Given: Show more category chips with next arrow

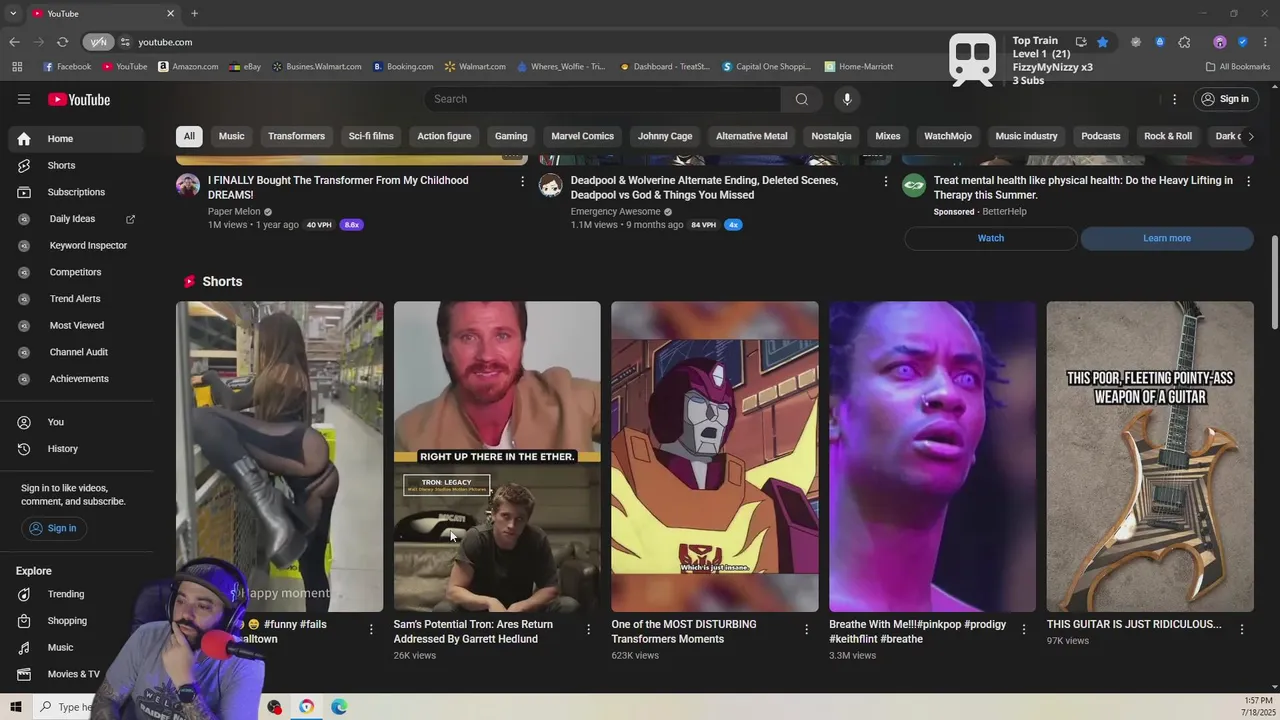Looking at the screenshot, I should coord(1250,136).
